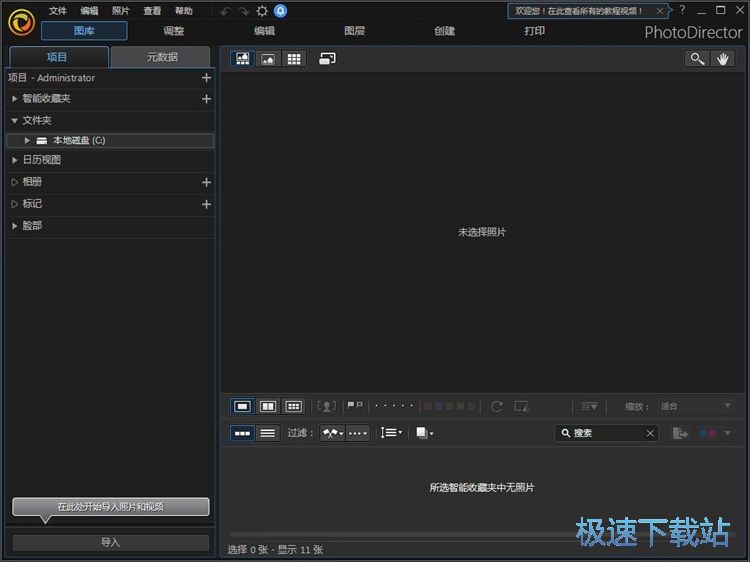This screenshot has height=562, width=750.
Task: Open the preferences gear icon
Action: click(x=262, y=11)
